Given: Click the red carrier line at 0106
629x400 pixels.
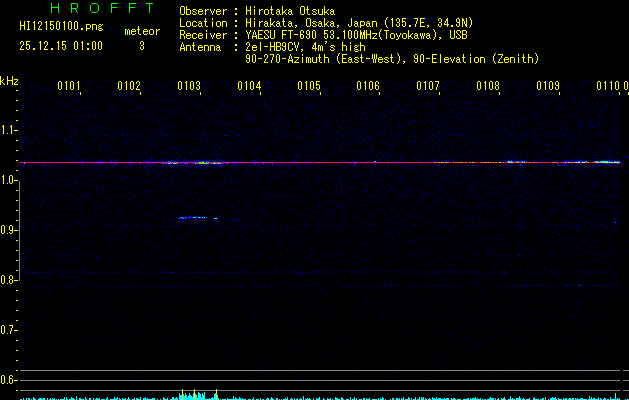Looking at the screenshot, I should (368, 162).
